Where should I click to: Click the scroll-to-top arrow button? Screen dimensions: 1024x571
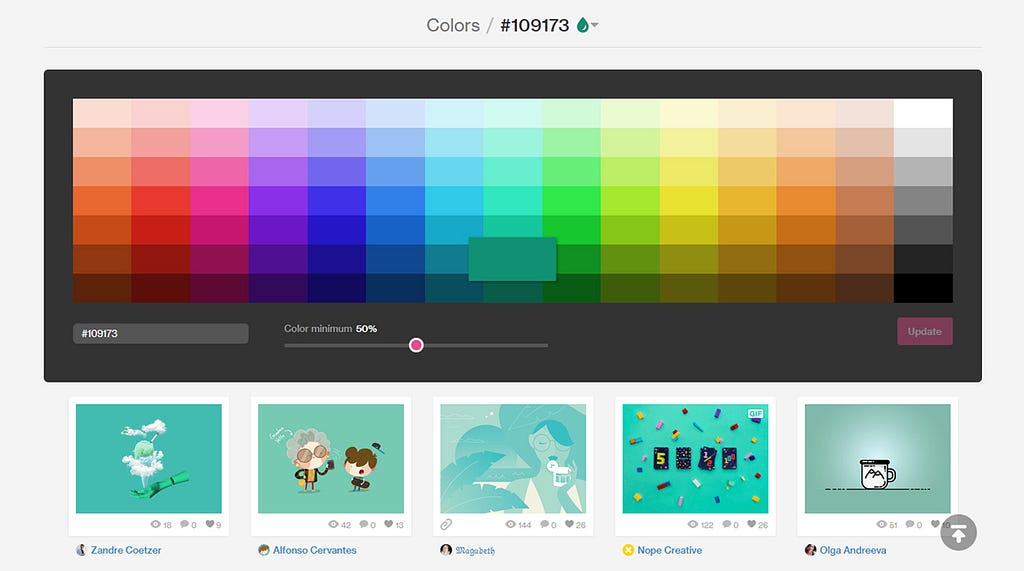pyautogui.click(x=958, y=532)
